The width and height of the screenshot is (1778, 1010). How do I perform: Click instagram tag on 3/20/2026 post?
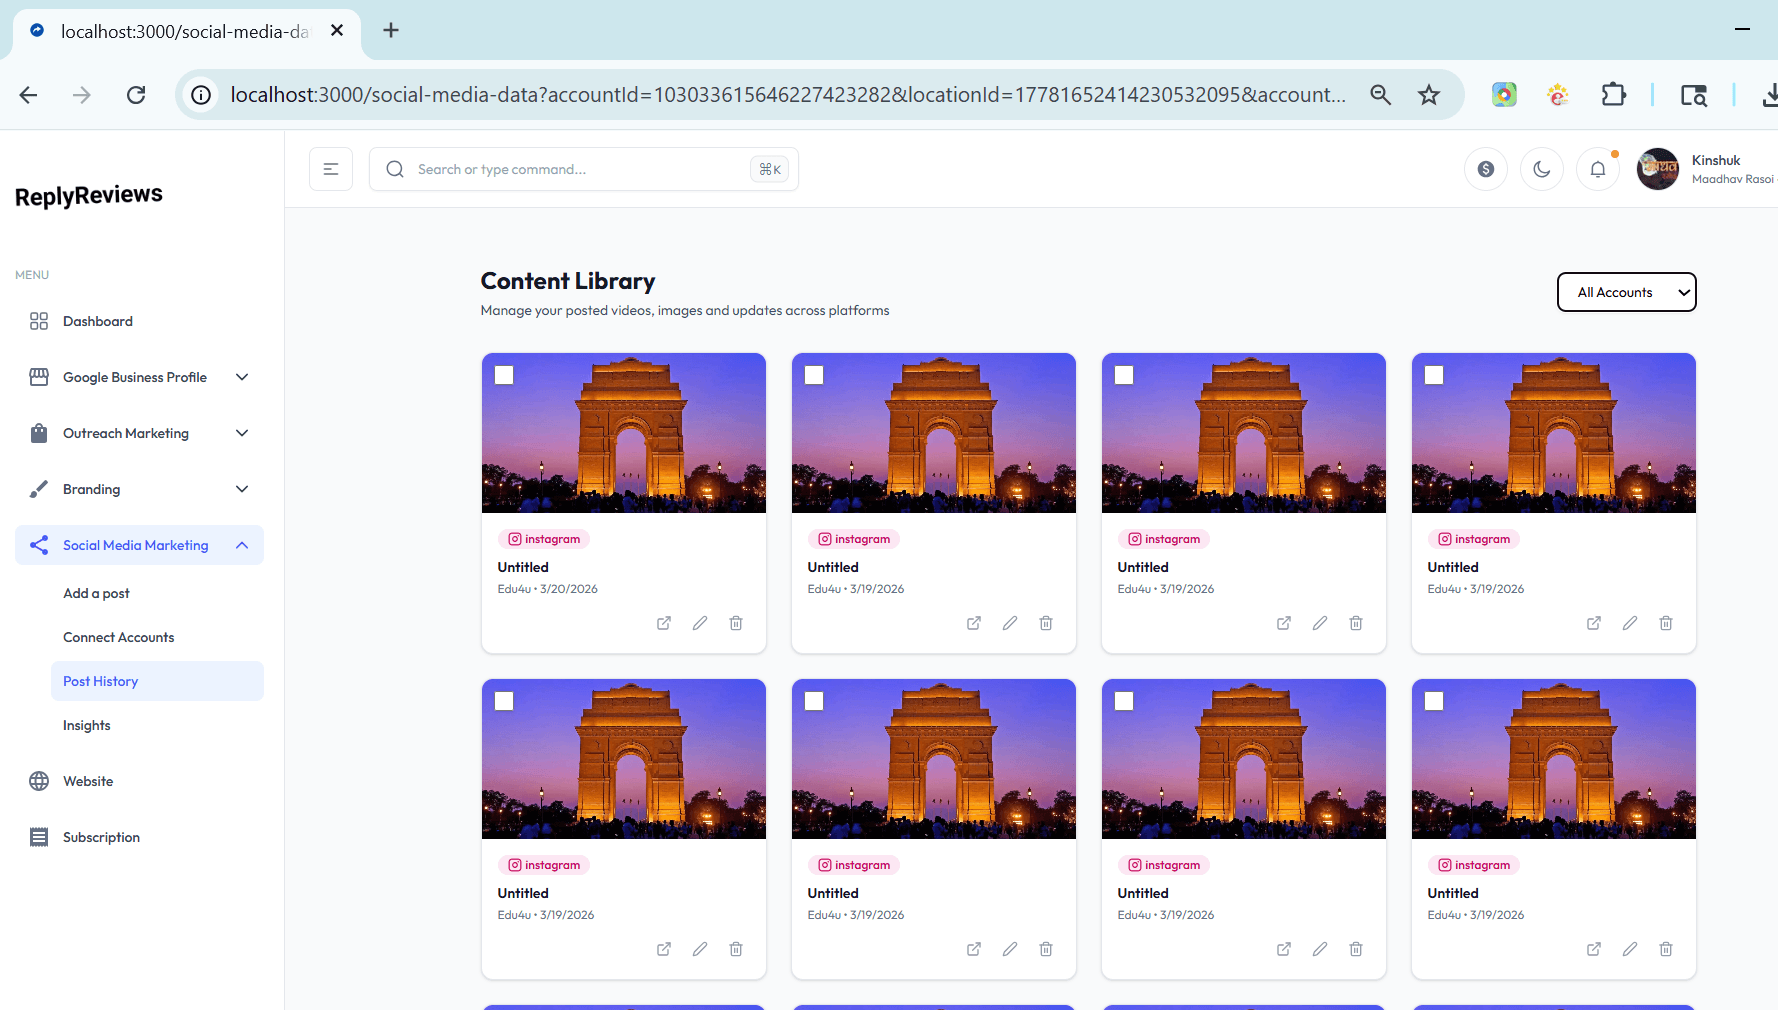[x=544, y=539]
